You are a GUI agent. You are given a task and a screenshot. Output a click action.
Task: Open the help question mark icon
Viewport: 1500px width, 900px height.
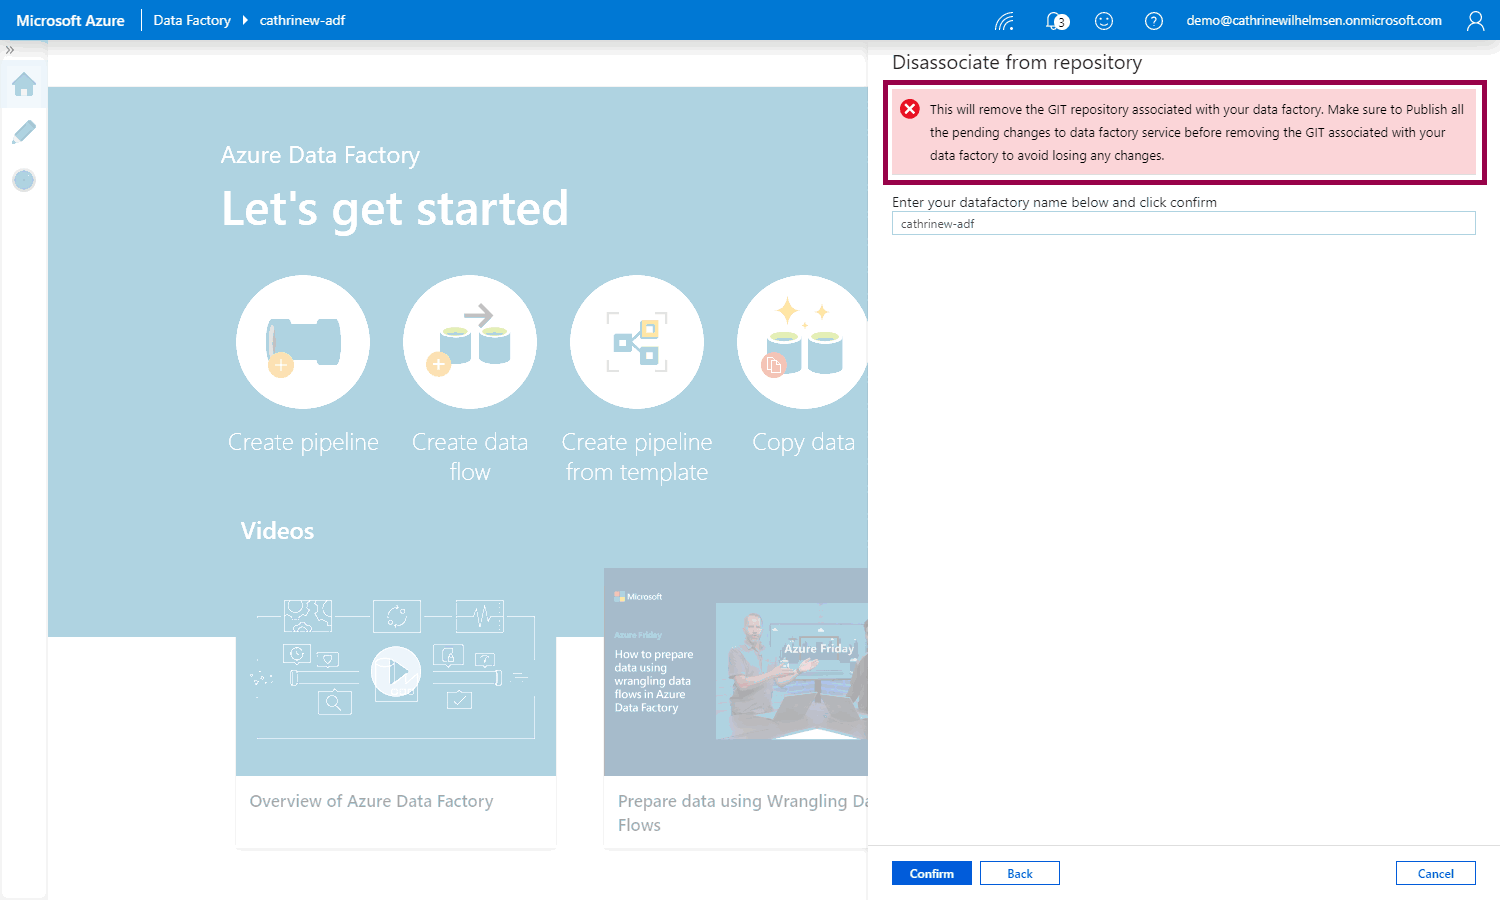1153,21
